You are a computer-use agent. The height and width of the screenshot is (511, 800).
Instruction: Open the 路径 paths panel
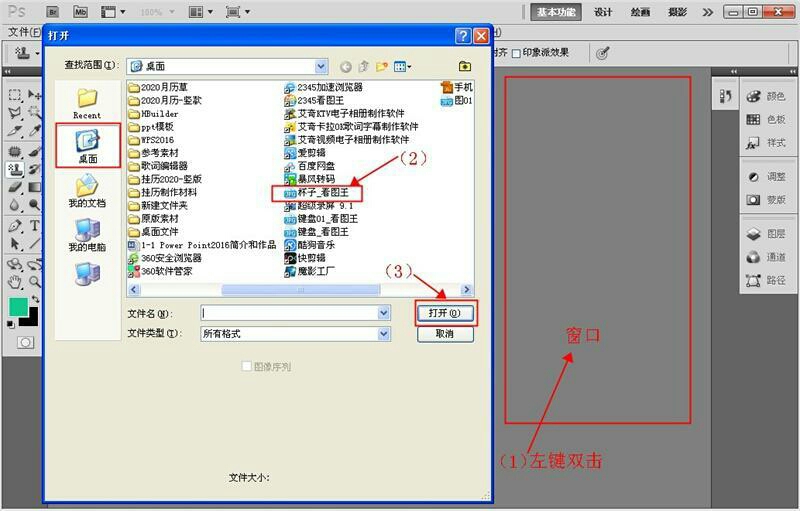766,280
